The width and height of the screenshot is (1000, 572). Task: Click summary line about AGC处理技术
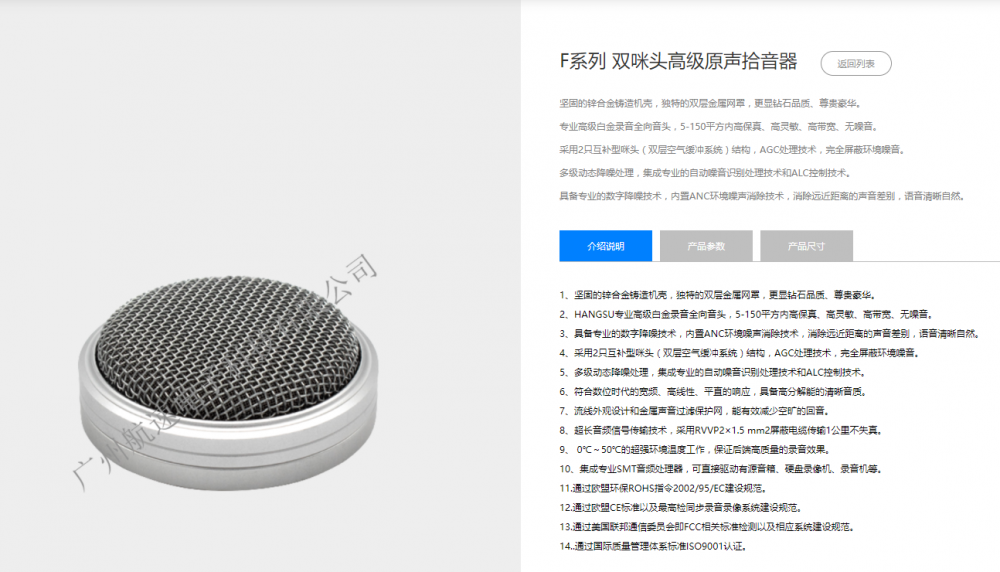coord(733,150)
